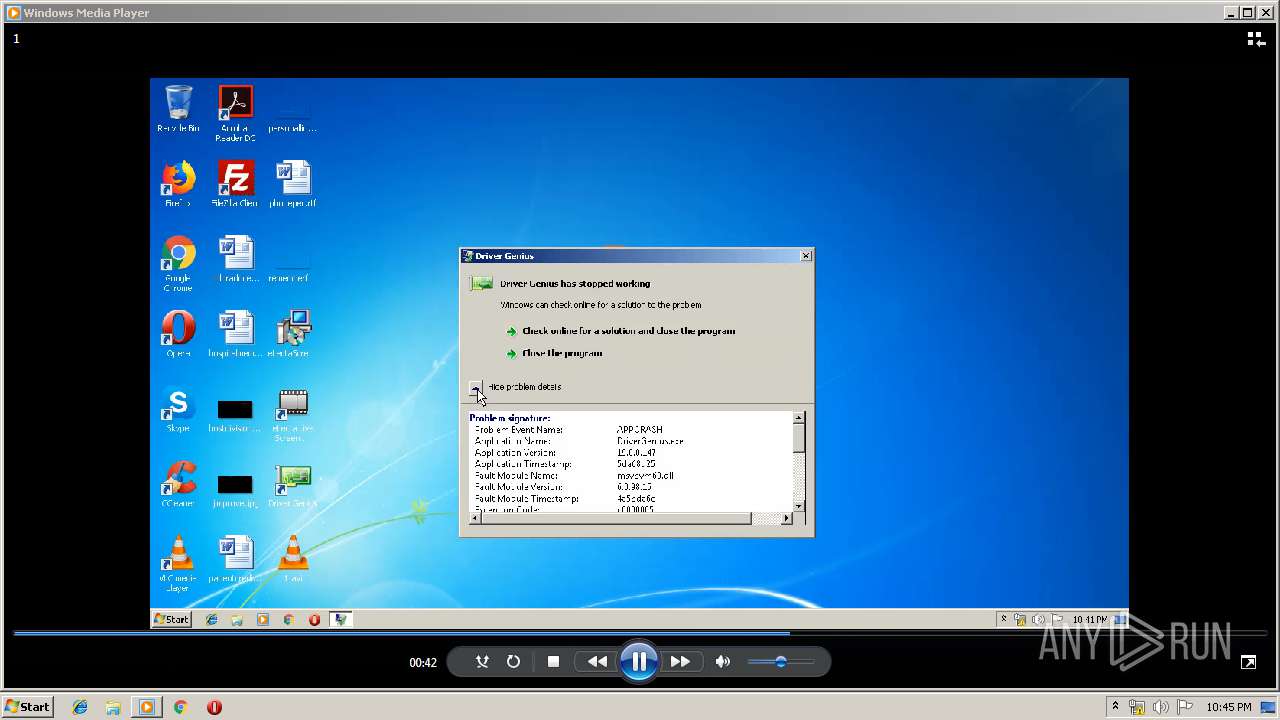This screenshot has height=720, width=1280.
Task: Pause the video with the round pause button
Action: [638, 661]
